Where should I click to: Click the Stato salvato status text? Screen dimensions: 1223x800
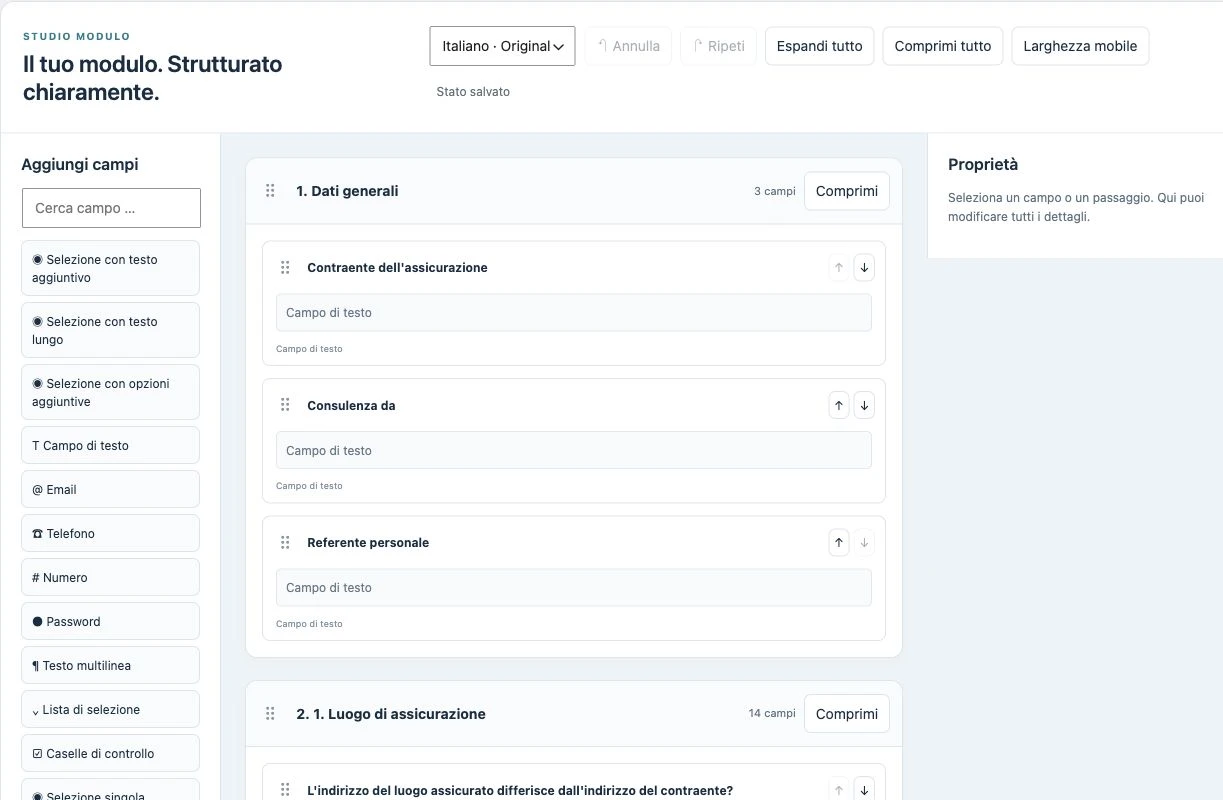point(473,92)
